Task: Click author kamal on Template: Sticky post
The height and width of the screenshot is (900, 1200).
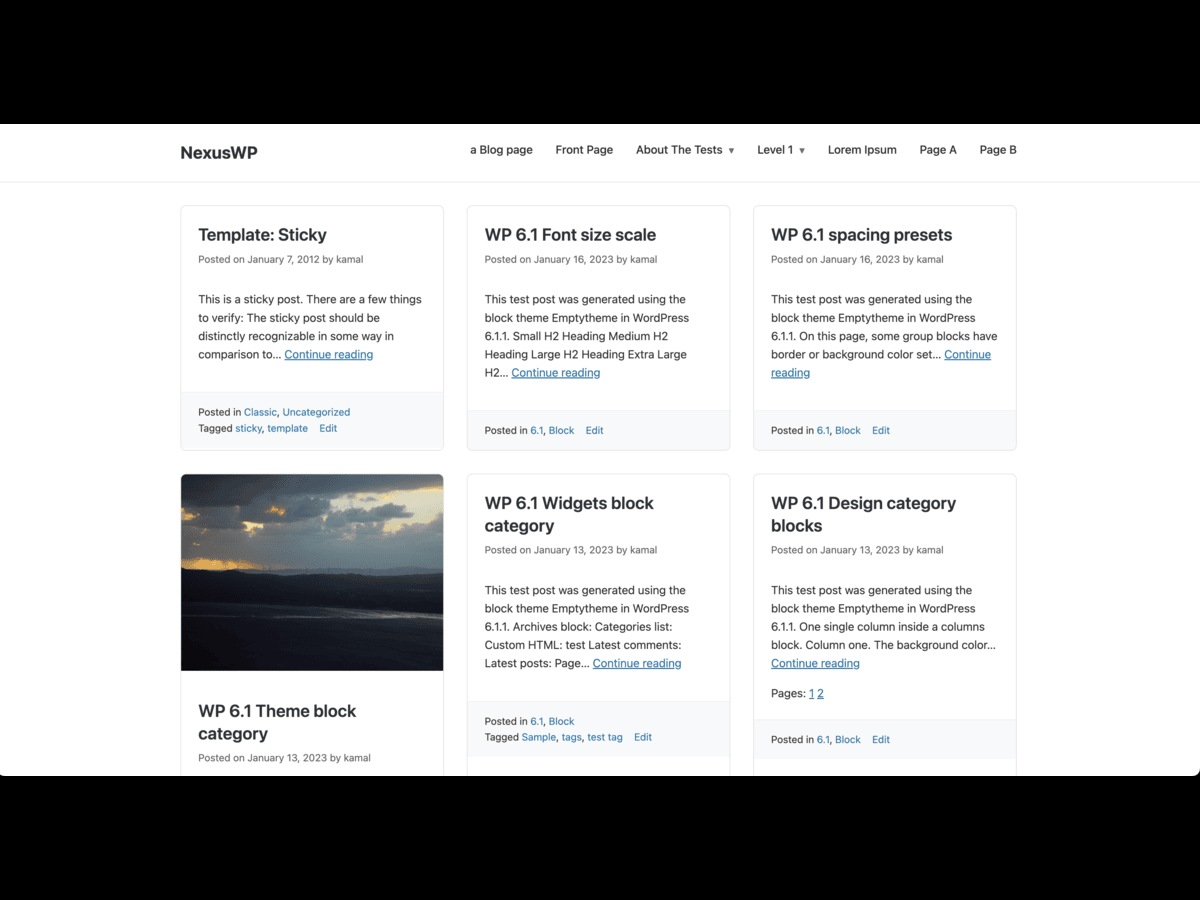Action: coord(349,259)
